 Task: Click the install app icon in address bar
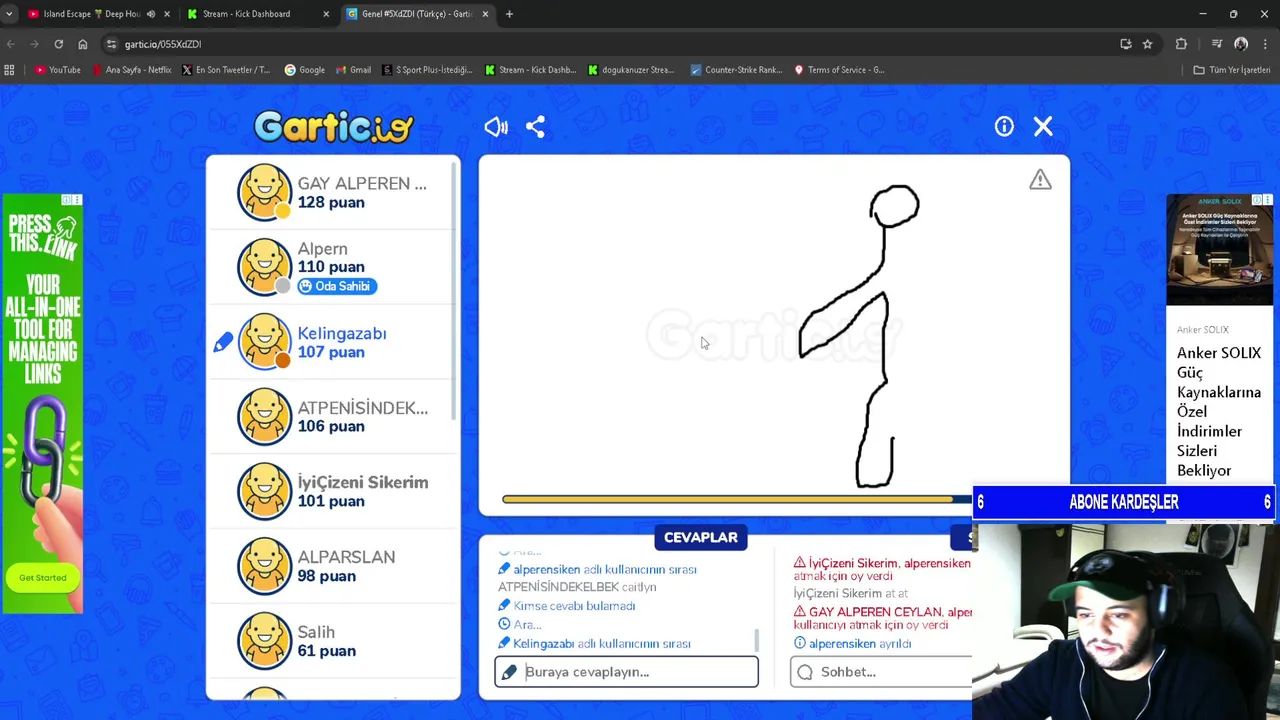(1125, 44)
